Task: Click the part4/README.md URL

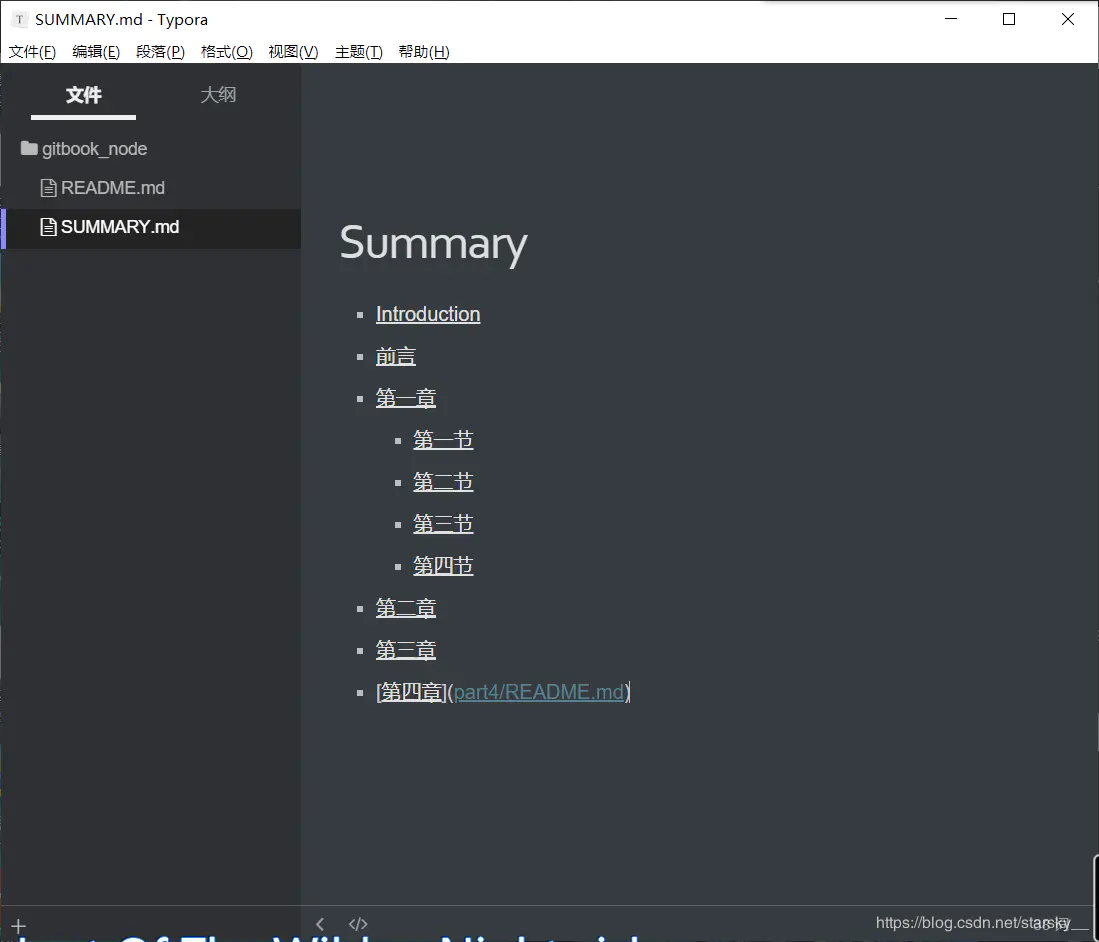Action: [538, 692]
